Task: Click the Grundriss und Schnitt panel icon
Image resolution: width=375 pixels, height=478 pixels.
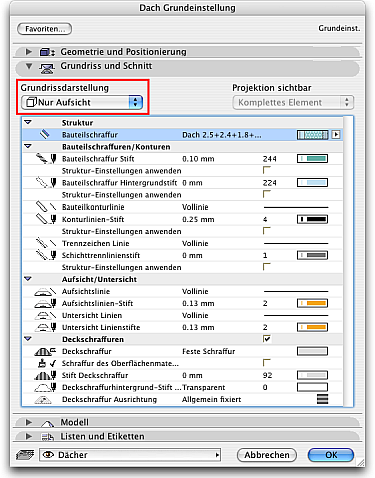Action: point(47,68)
